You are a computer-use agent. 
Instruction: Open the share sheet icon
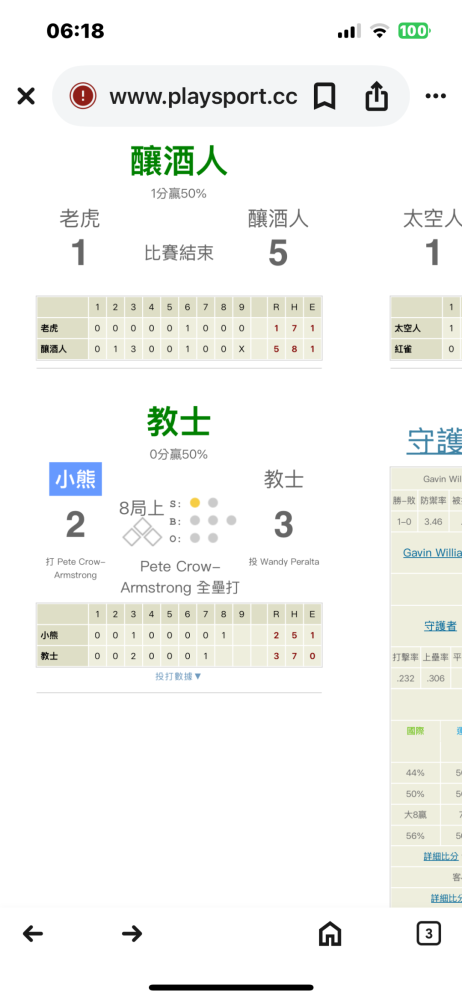point(376,96)
